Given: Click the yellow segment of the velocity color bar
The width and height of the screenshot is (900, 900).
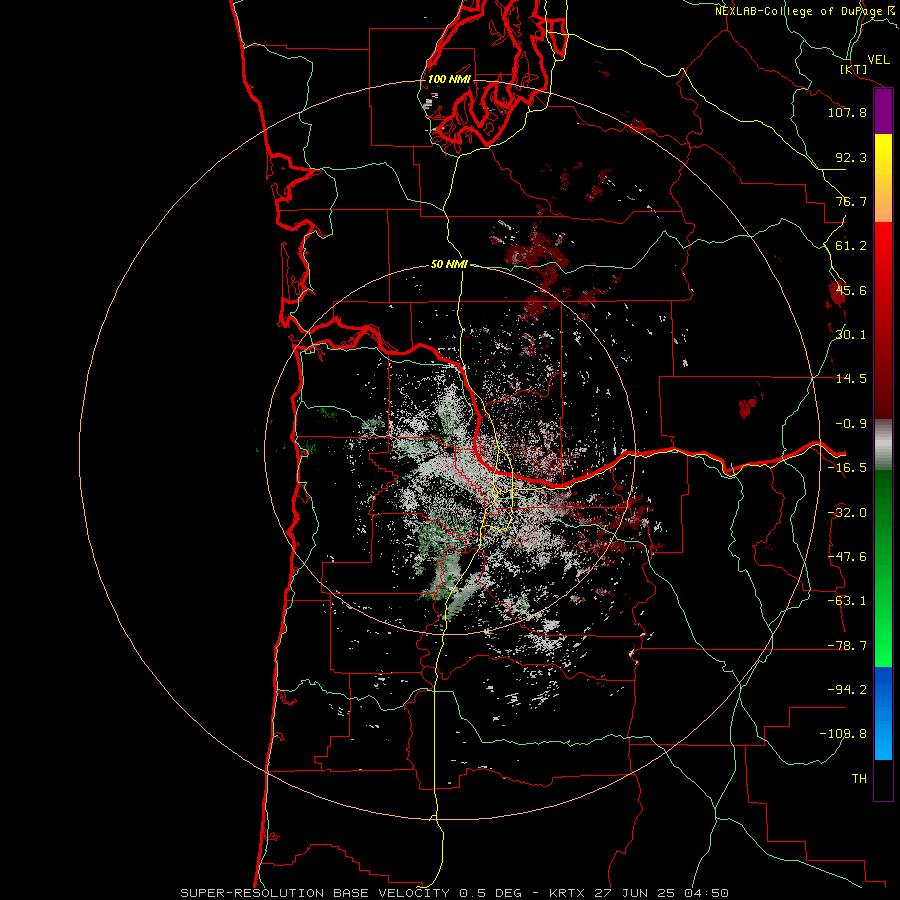Looking at the screenshot, I should coord(883,155).
